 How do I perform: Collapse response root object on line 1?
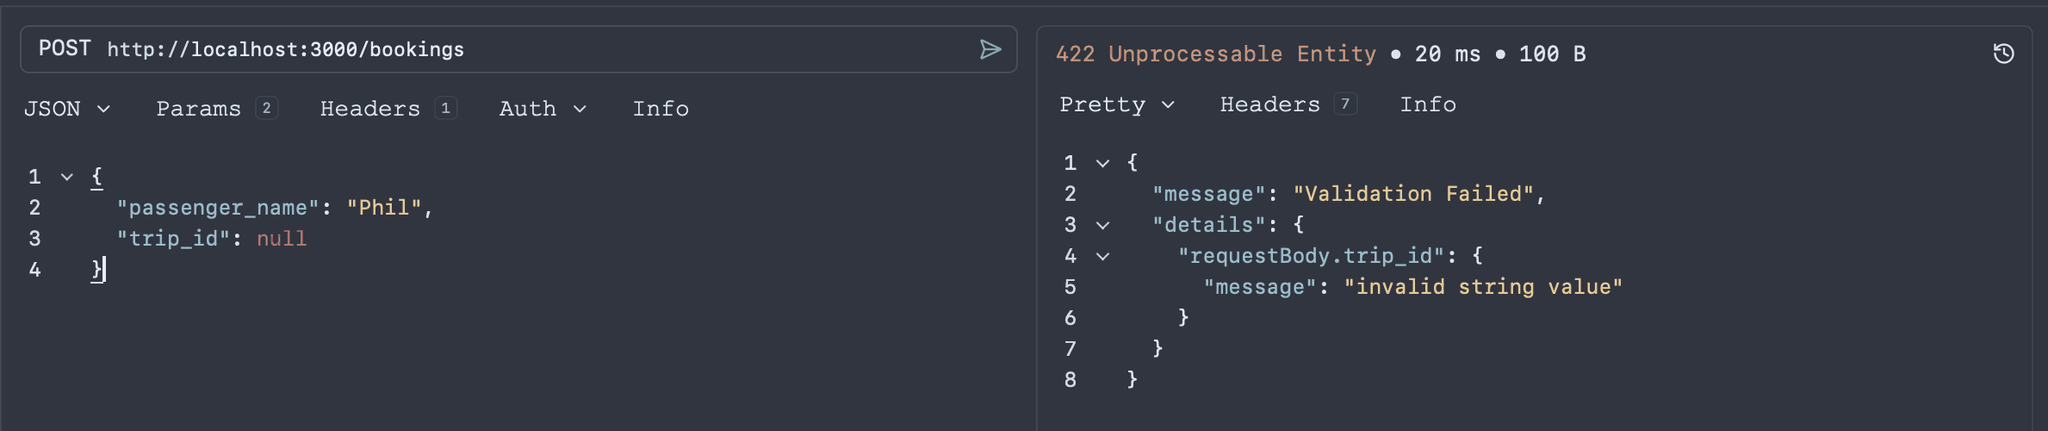1102,163
